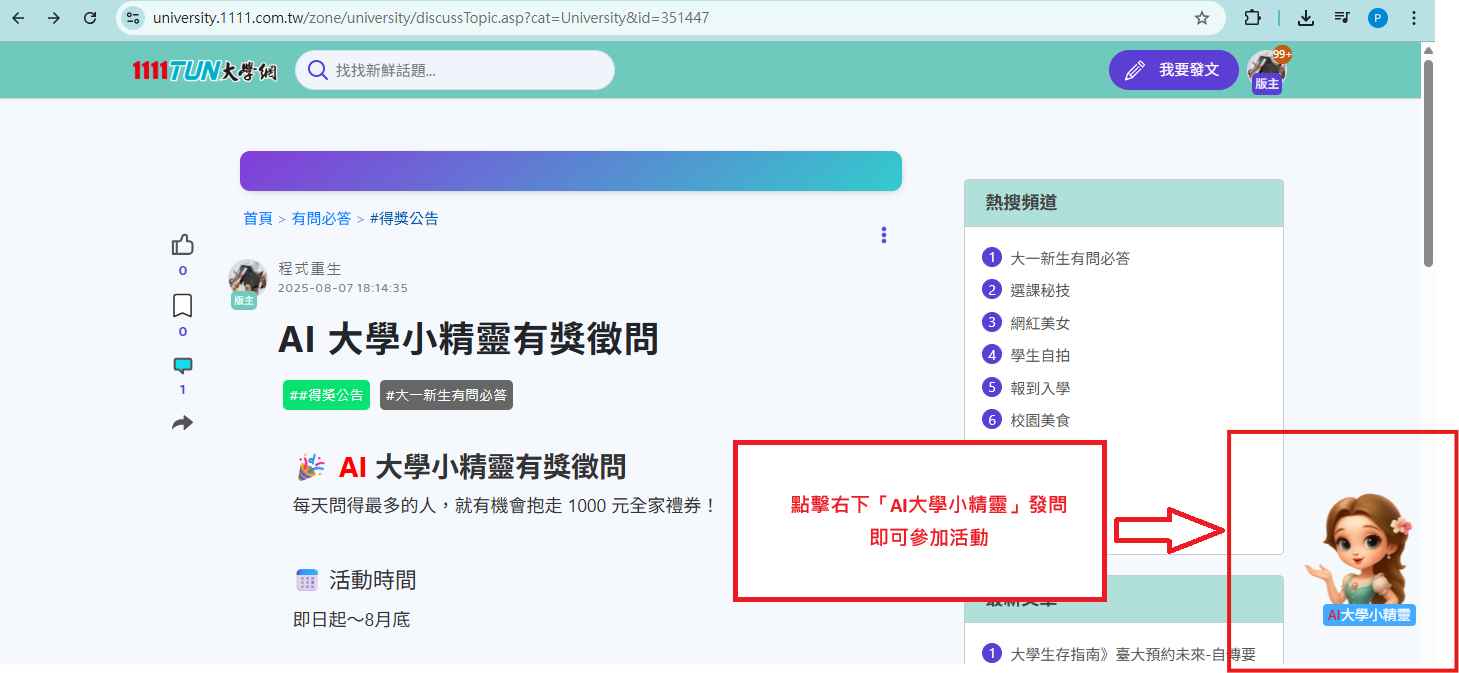Image resolution: width=1459 pixels, height=673 pixels.
Task: Click the search magnifier icon
Action: pos(317,69)
